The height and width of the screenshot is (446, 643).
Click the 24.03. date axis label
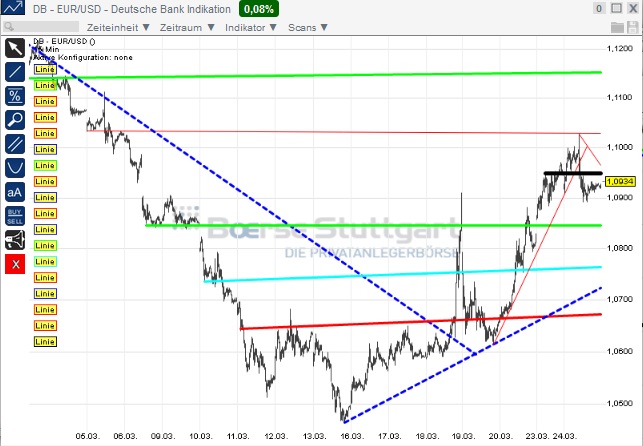564,436
